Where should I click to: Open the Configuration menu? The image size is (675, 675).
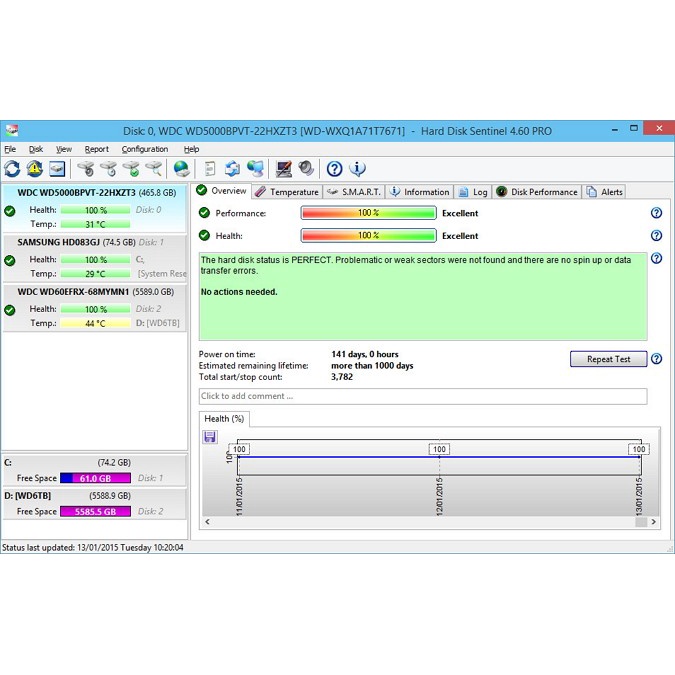tap(145, 149)
